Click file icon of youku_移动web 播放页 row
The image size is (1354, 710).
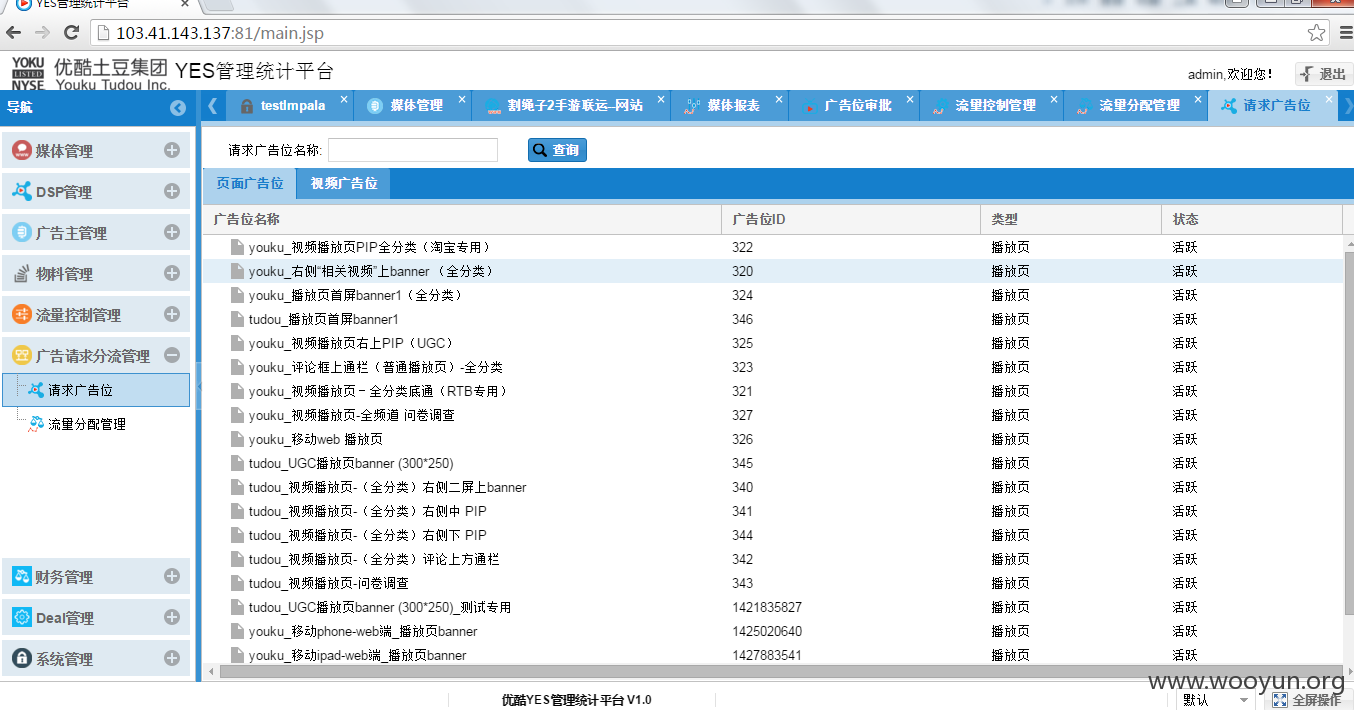tap(237, 439)
